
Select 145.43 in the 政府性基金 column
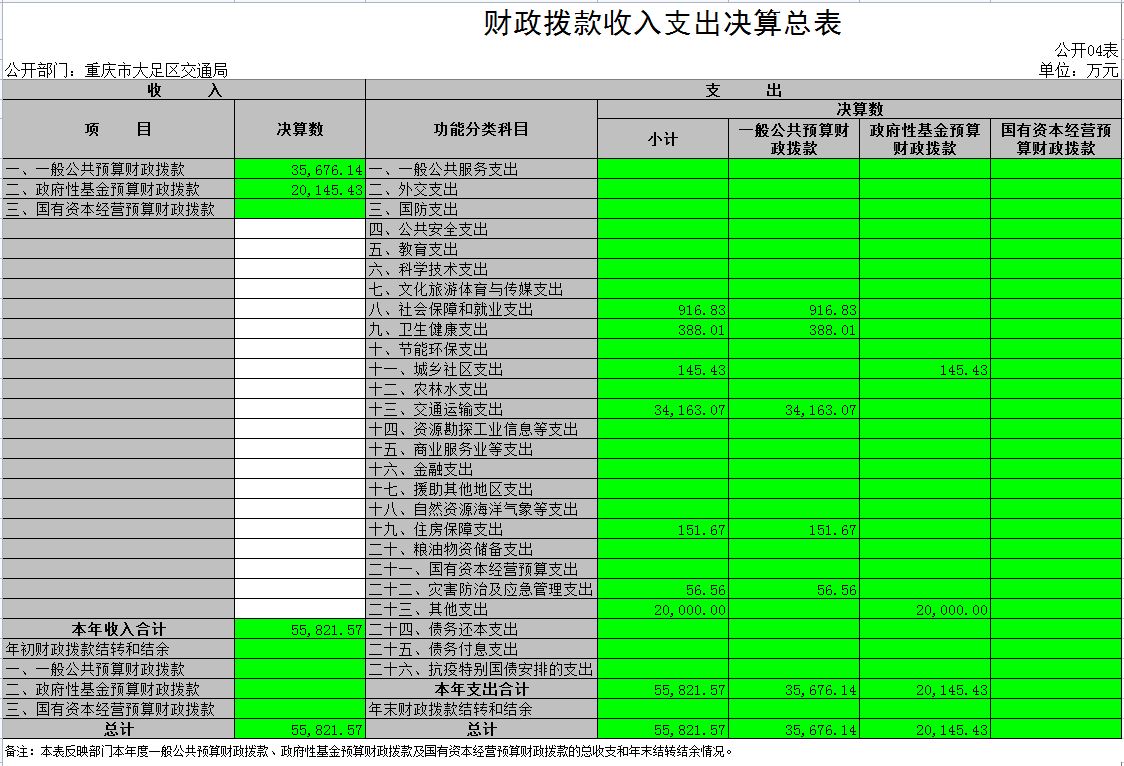pos(925,370)
